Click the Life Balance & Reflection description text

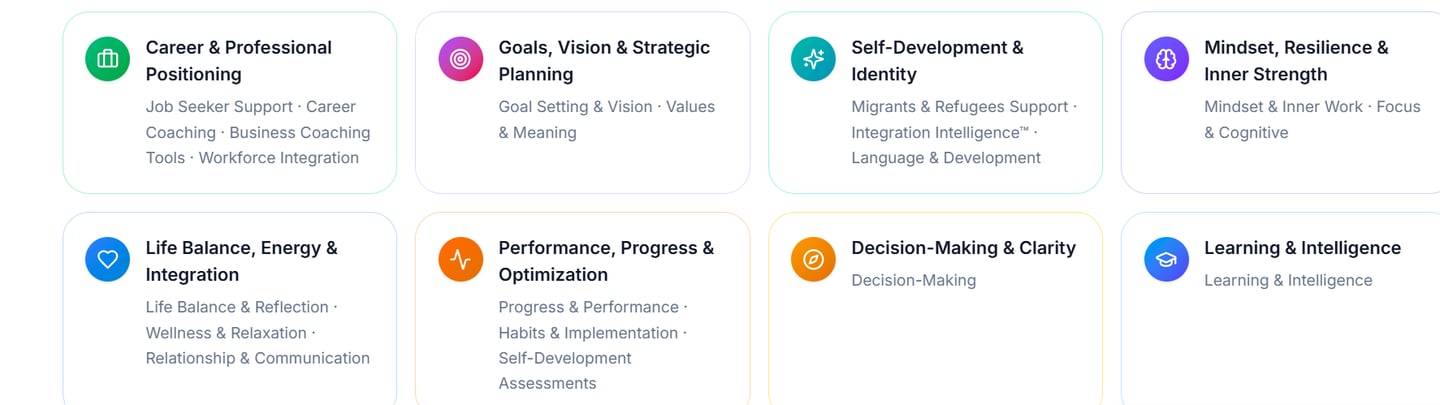pos(237,307)
